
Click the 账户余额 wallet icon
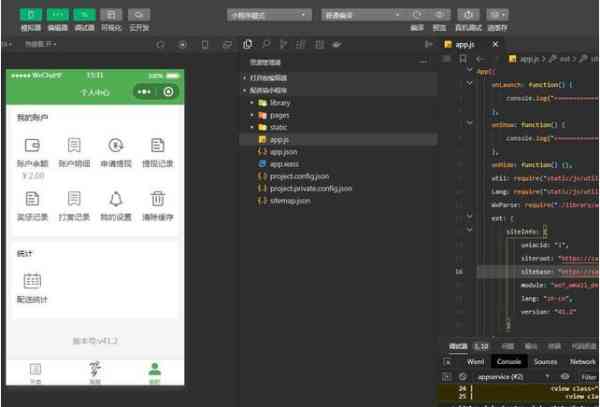coord(32,146)
